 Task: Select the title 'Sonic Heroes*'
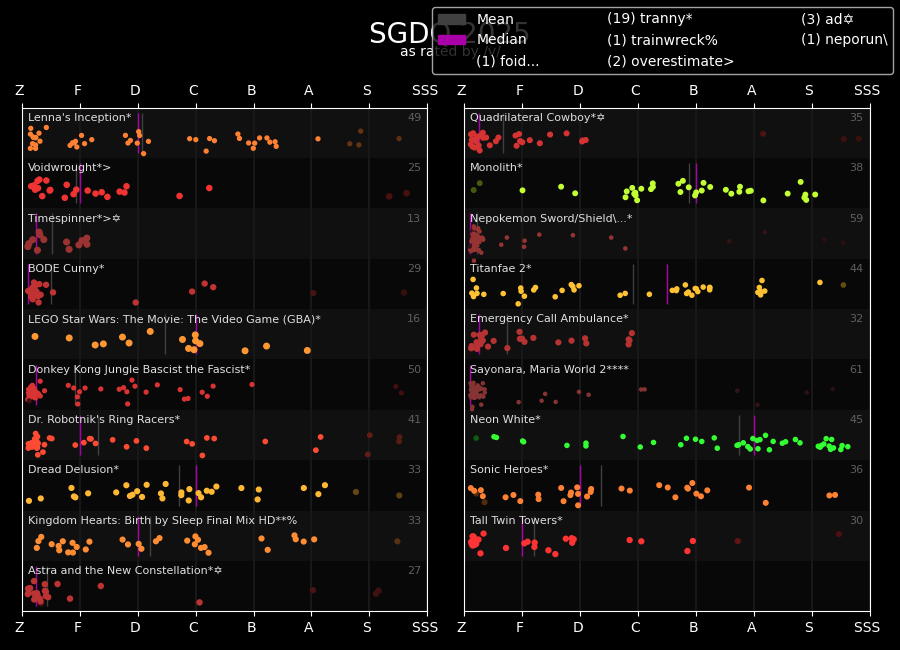pos(509,469)
